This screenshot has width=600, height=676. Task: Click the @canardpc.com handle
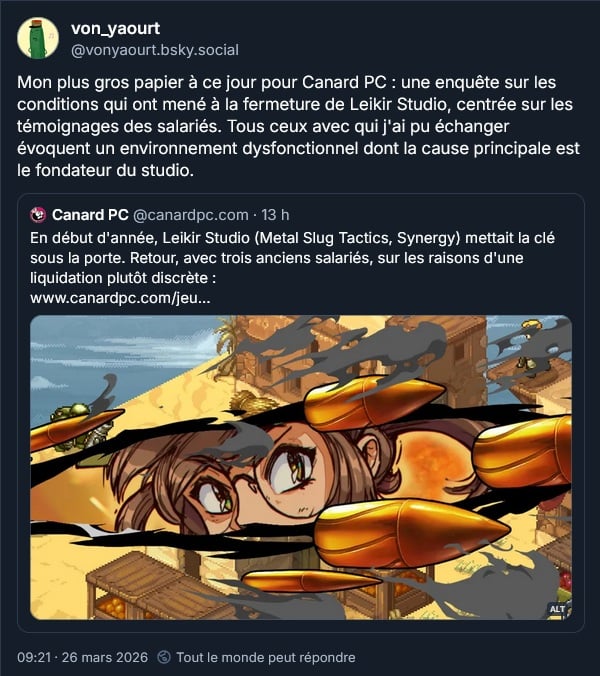click(x=191, y=215)
